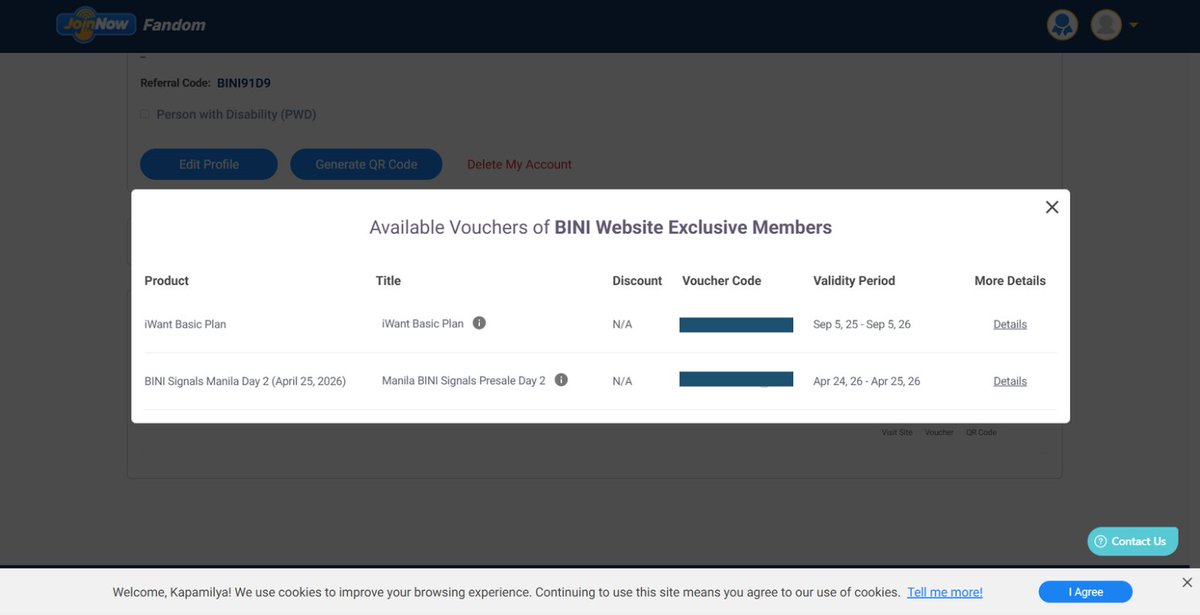
Task: Click the Visit Site label behind dialog
Action: (897, 433)
